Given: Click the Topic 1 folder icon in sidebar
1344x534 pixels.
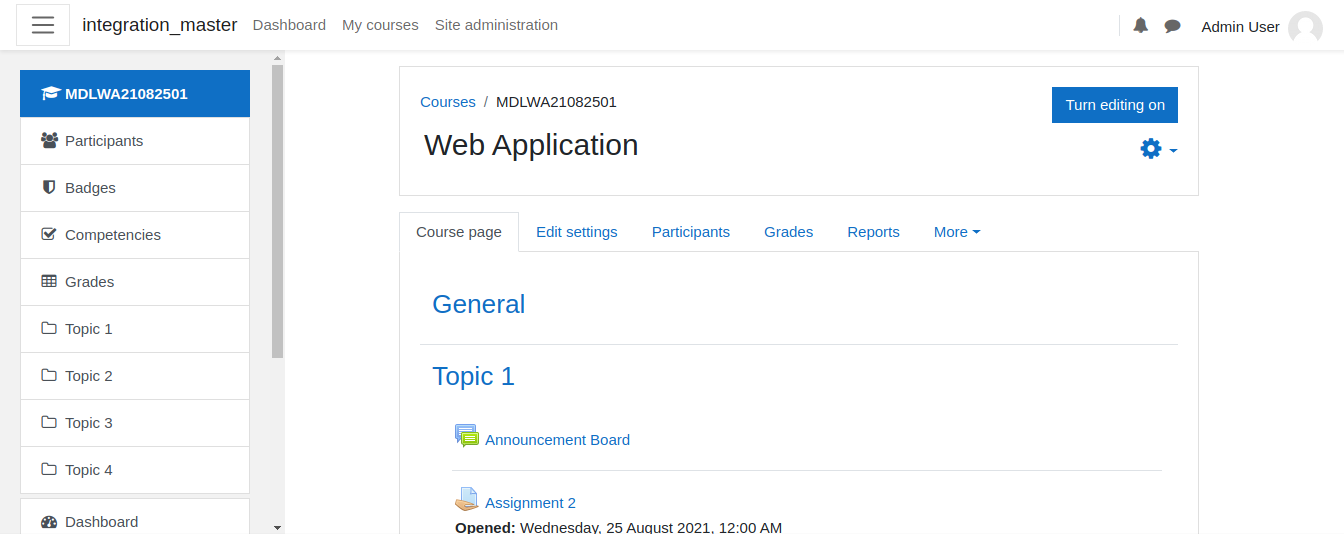Looking at the screenshot, I should point(49,329).
